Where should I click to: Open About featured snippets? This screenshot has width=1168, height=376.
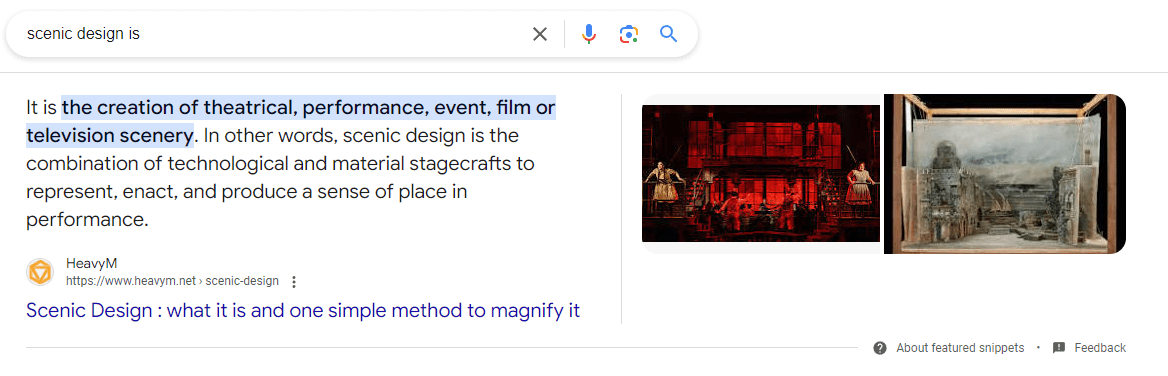coord(960,348)
